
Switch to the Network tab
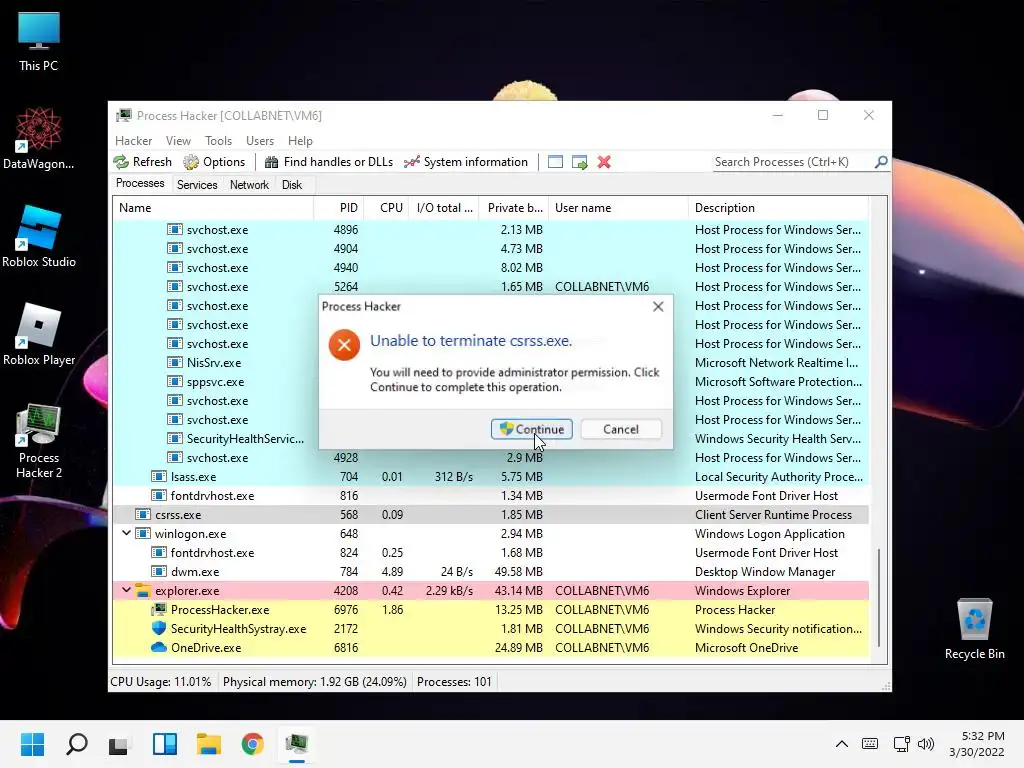(x=249, y=185)
